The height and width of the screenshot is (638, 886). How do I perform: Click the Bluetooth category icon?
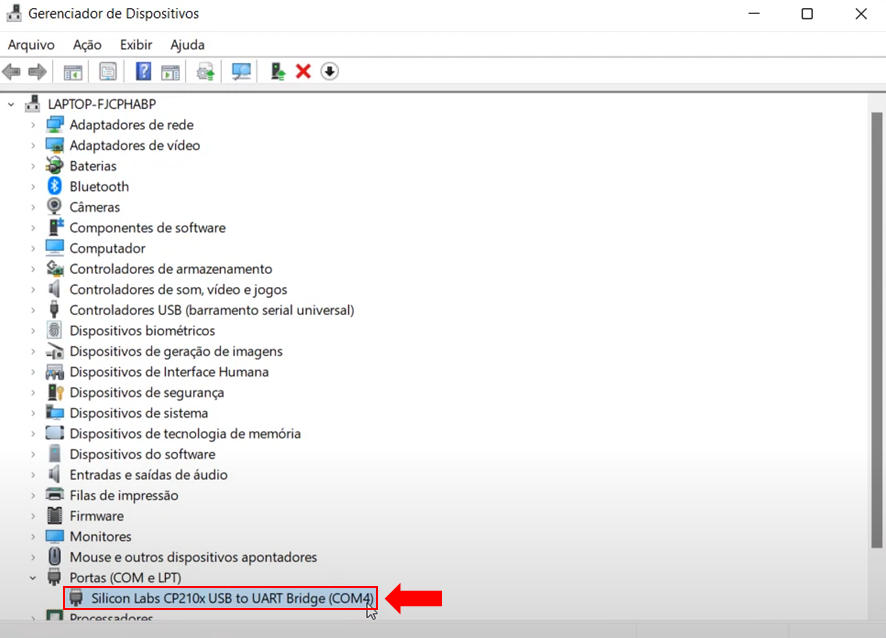(x=54, y=186)
